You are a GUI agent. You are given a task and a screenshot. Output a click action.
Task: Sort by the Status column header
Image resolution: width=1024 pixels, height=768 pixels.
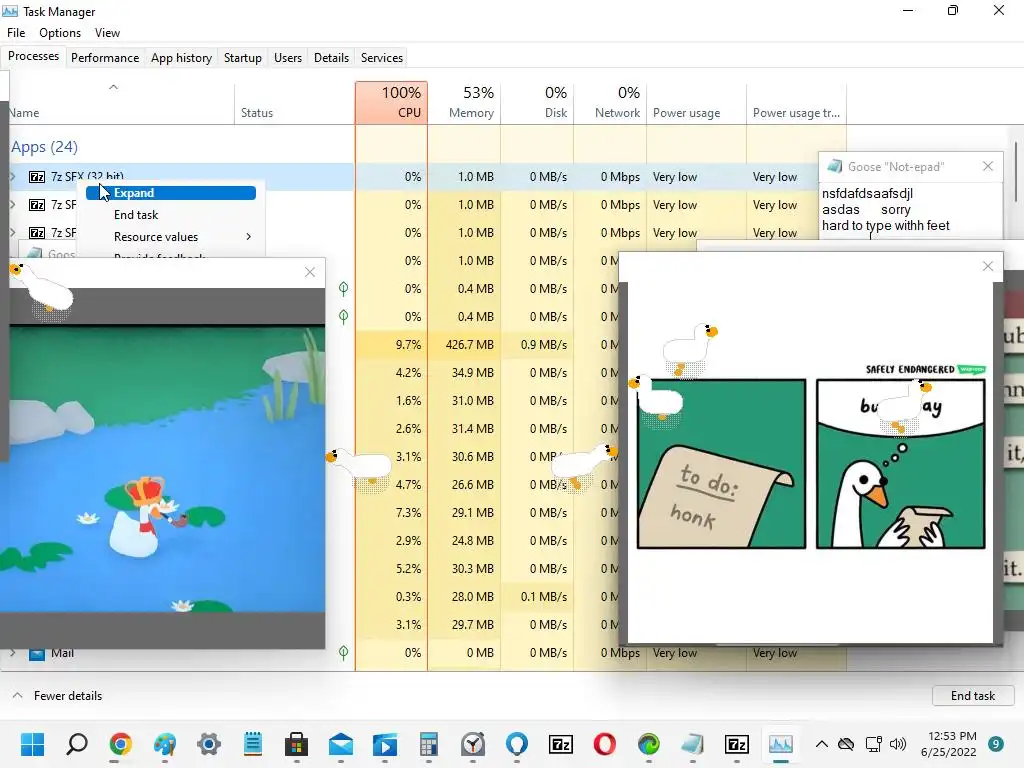point(295,103)
